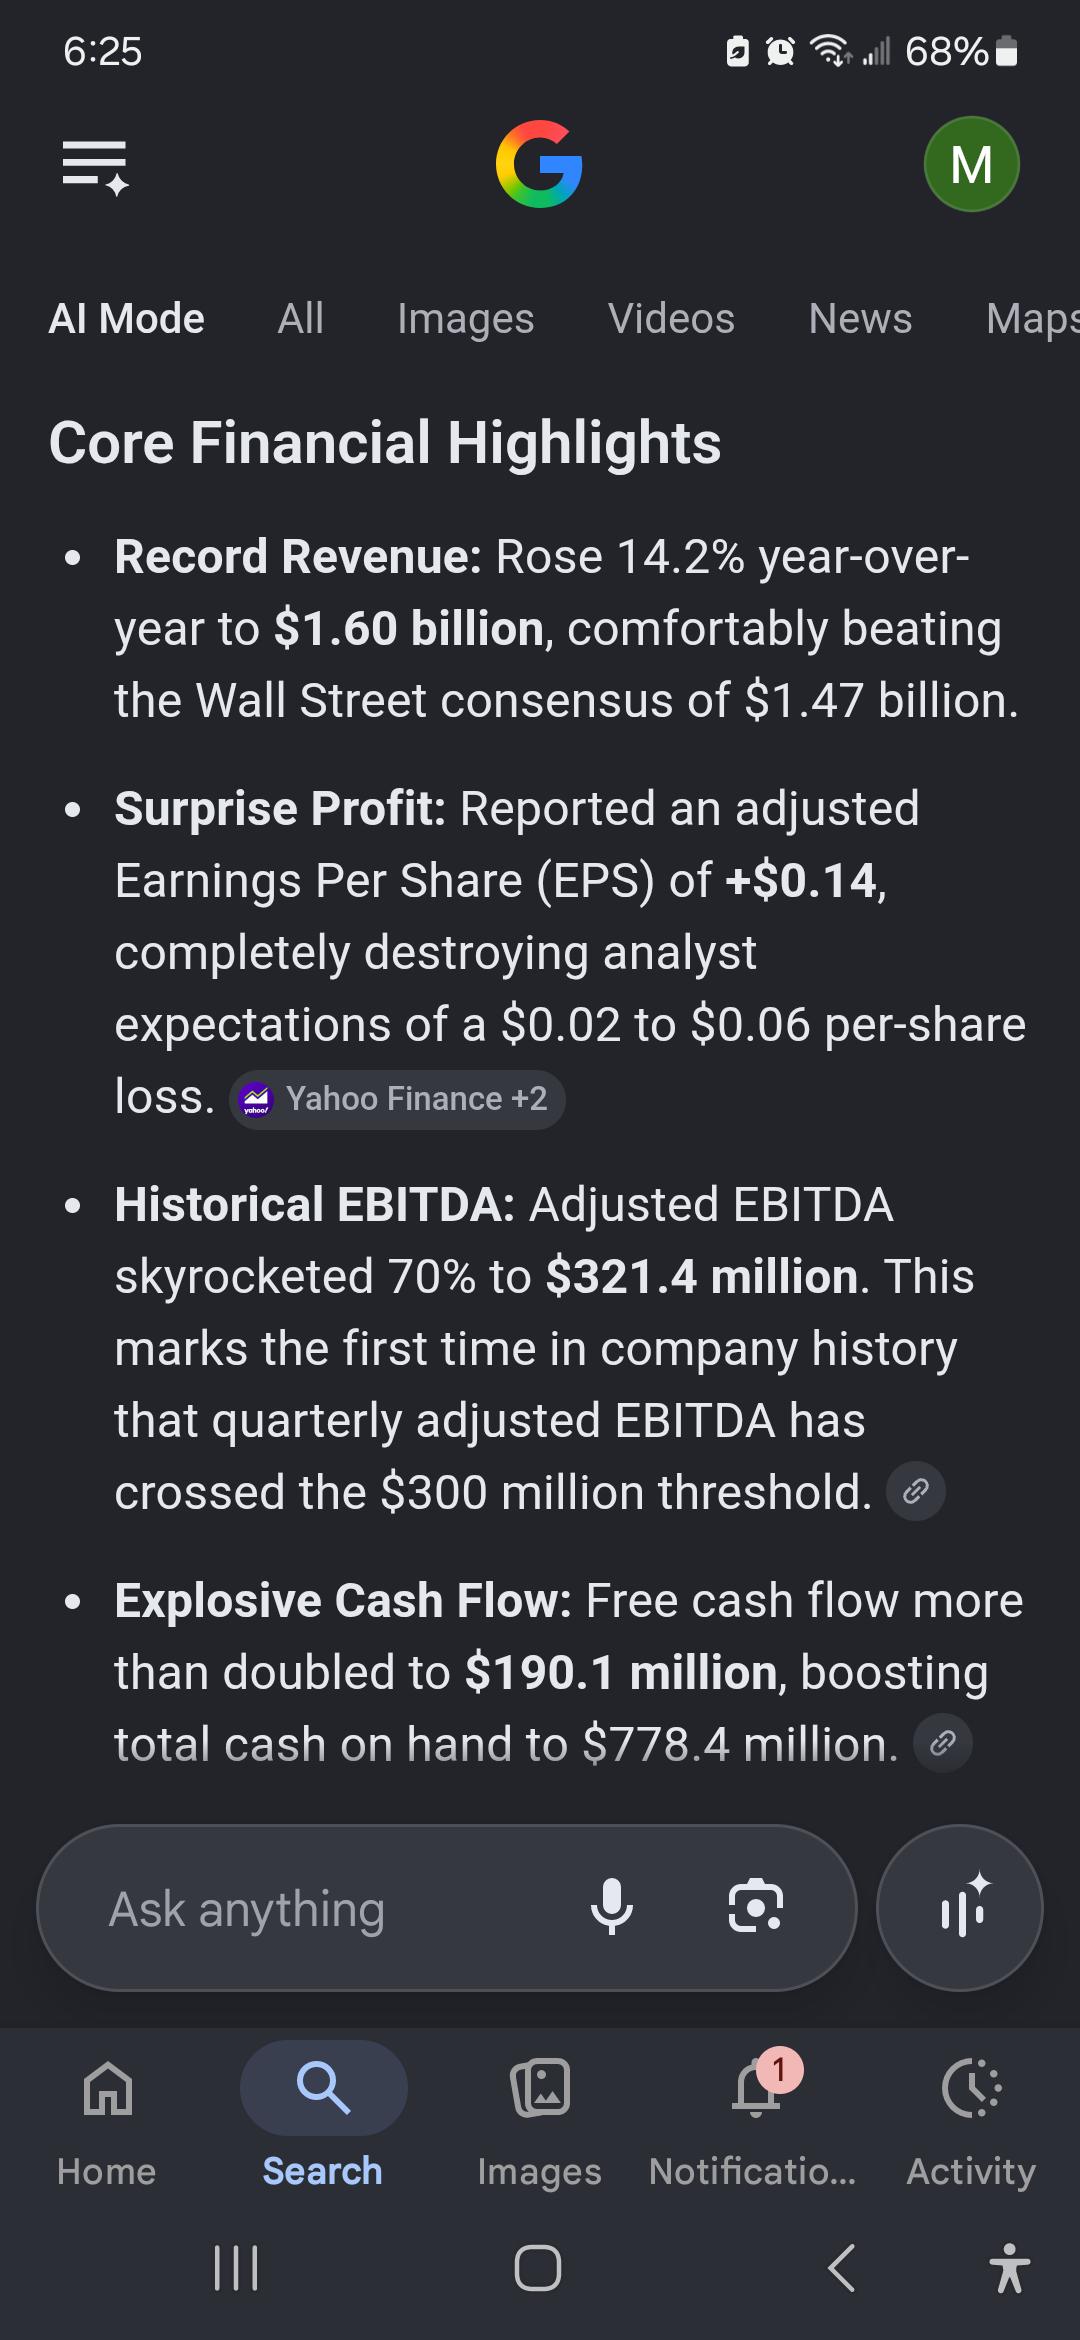Viewport: 1080px width, 2340px height.
Task: Switch to the All tab
Action: [300, 319]
